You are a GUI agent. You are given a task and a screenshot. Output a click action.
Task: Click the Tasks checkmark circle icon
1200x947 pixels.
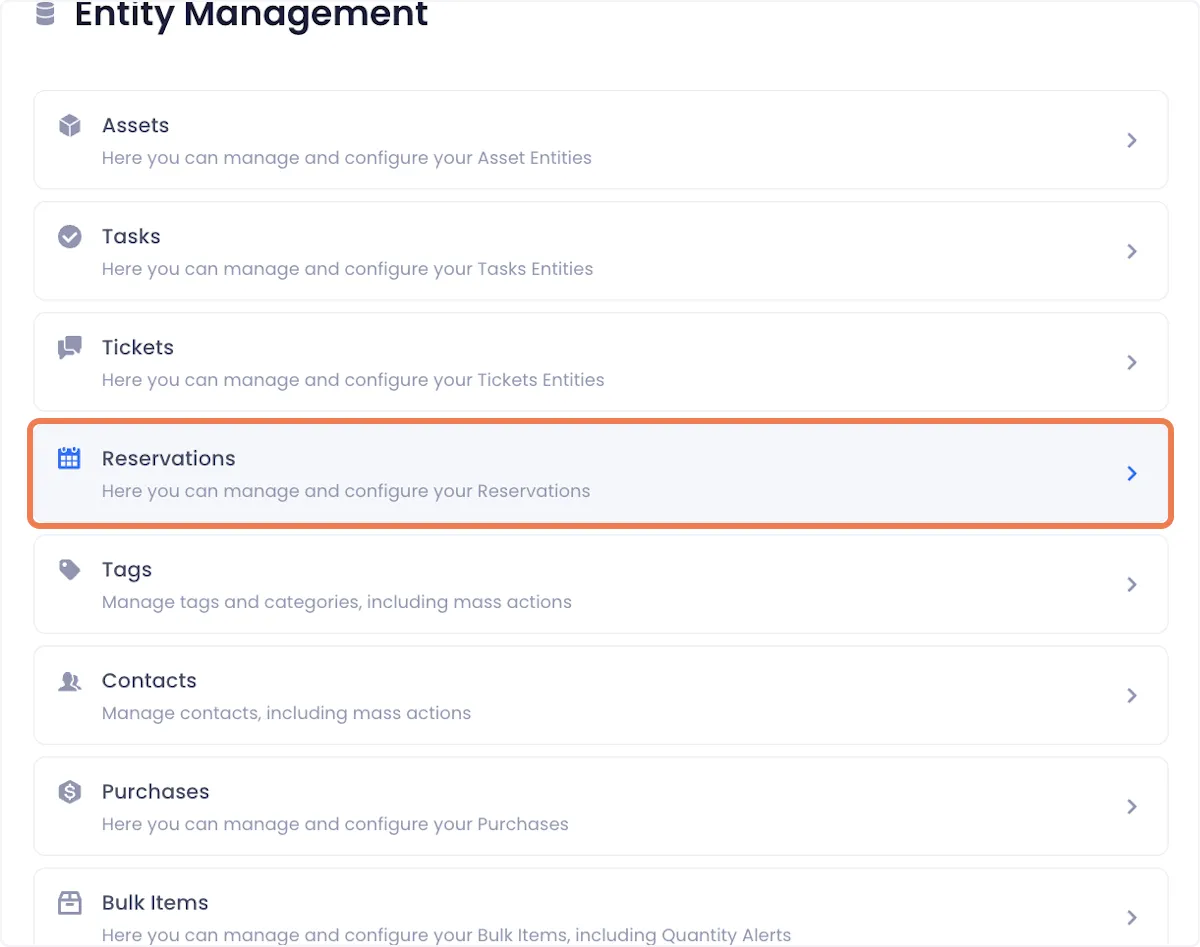[69, 237]
